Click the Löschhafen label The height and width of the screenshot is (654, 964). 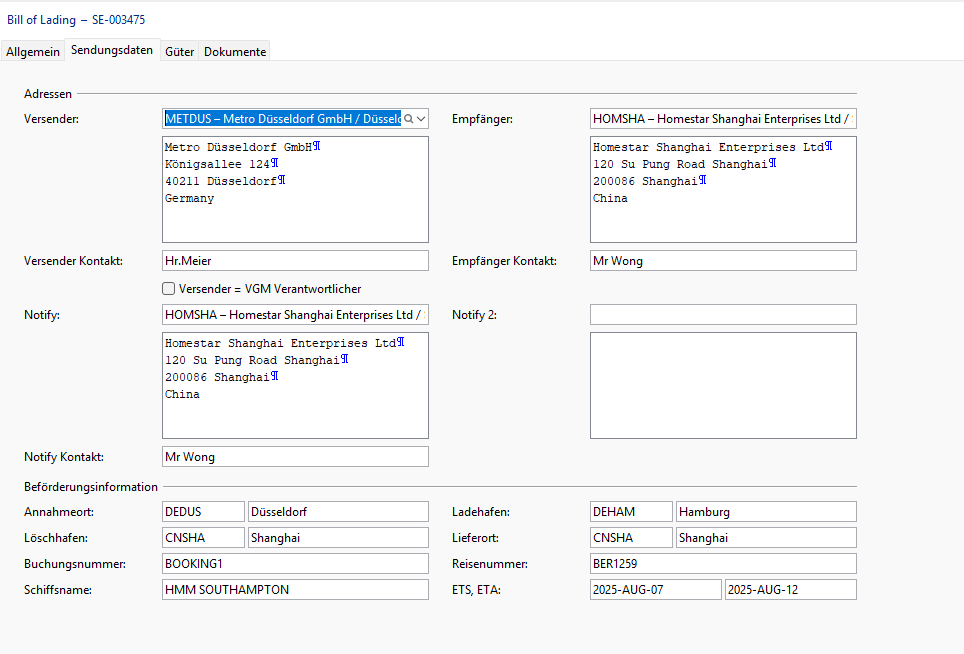[x=56, y=538]
